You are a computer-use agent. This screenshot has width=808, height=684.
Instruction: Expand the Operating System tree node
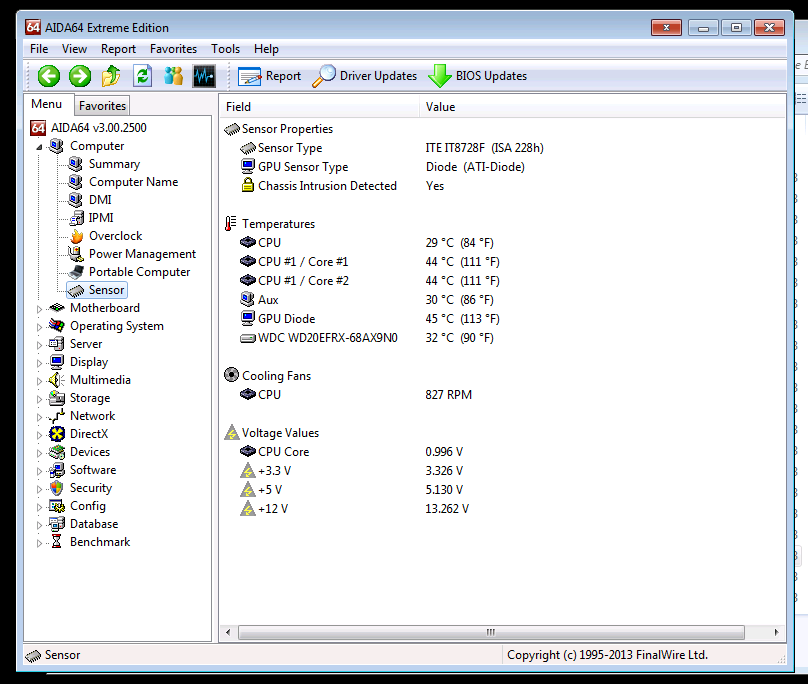40,327
